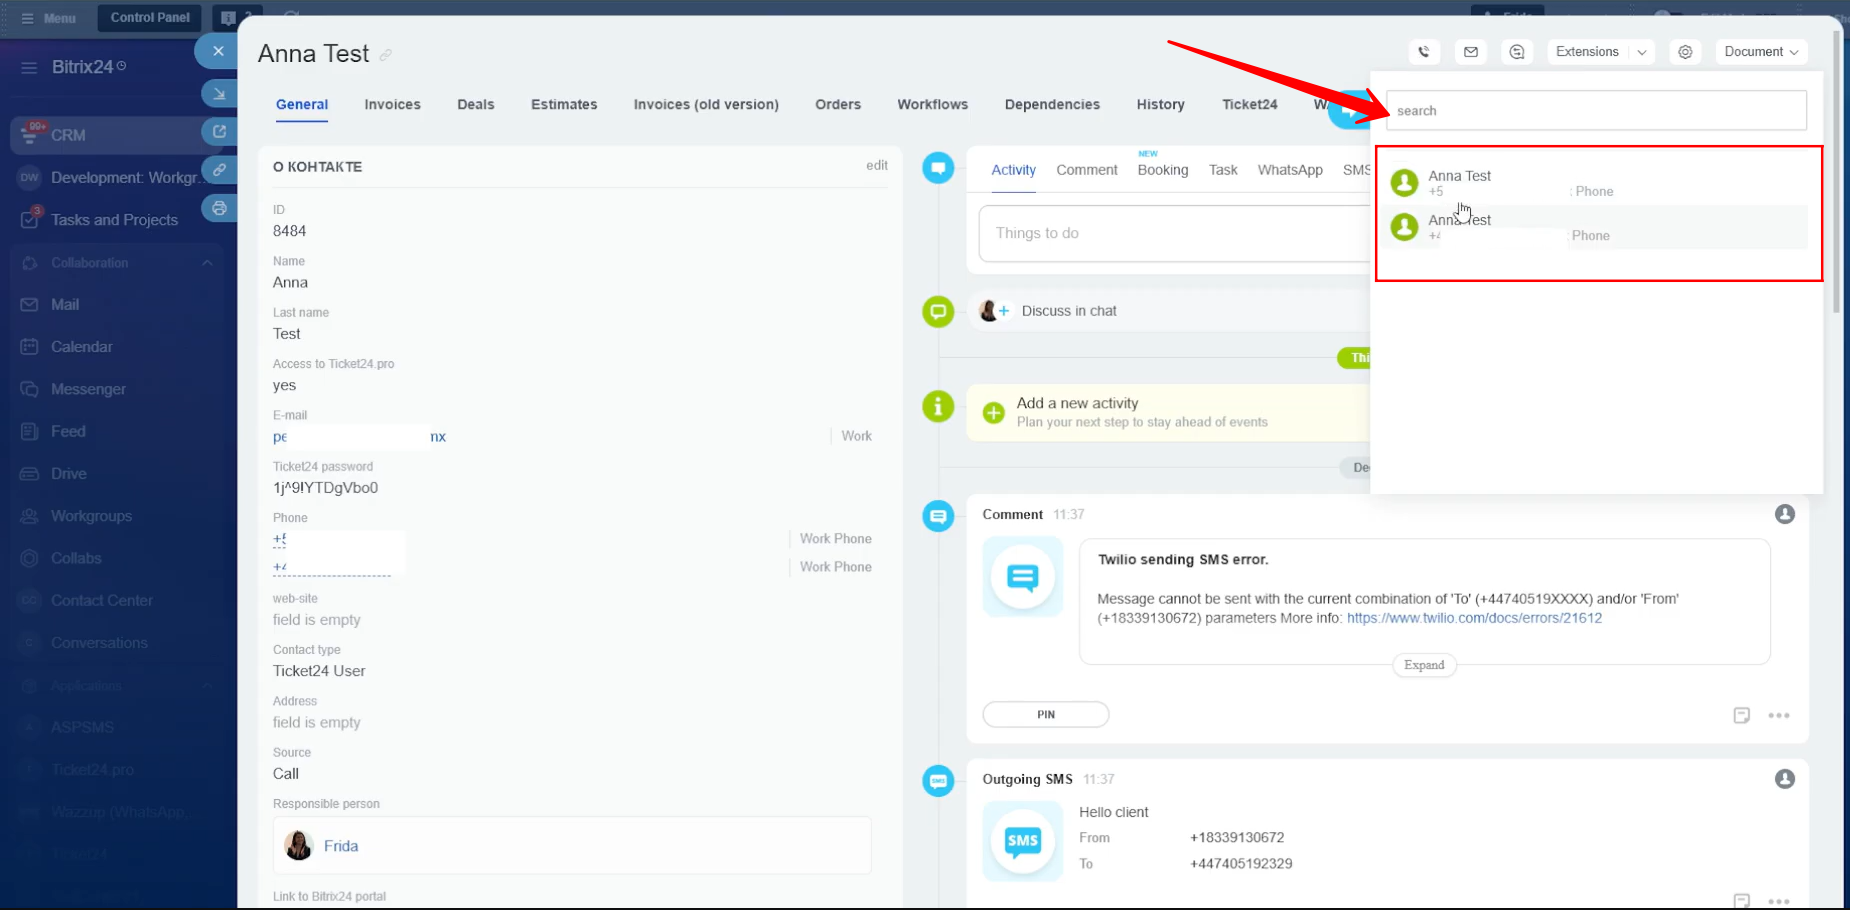1850x910 pixels.
Task: Open three-dots menu on Comment entry
Action: (x=1778, y=716)
